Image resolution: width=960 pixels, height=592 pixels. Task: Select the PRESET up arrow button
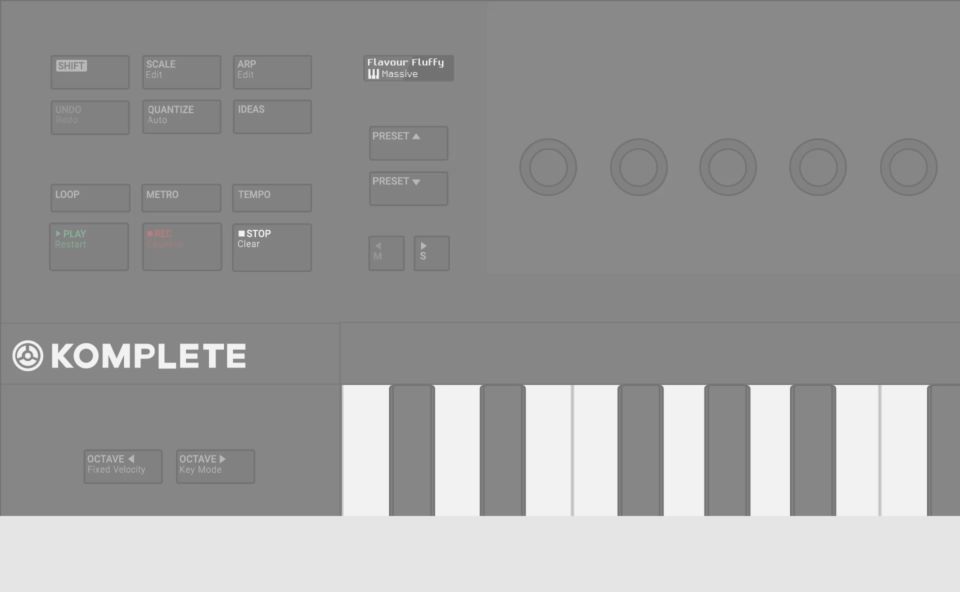pyautogui.click(x=408, y=143)
